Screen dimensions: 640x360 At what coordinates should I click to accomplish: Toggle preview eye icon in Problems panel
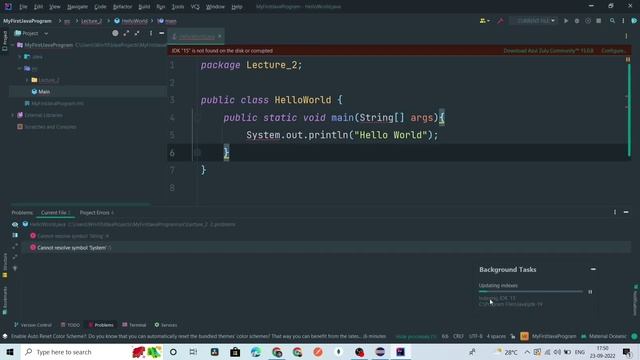(15, 224)
